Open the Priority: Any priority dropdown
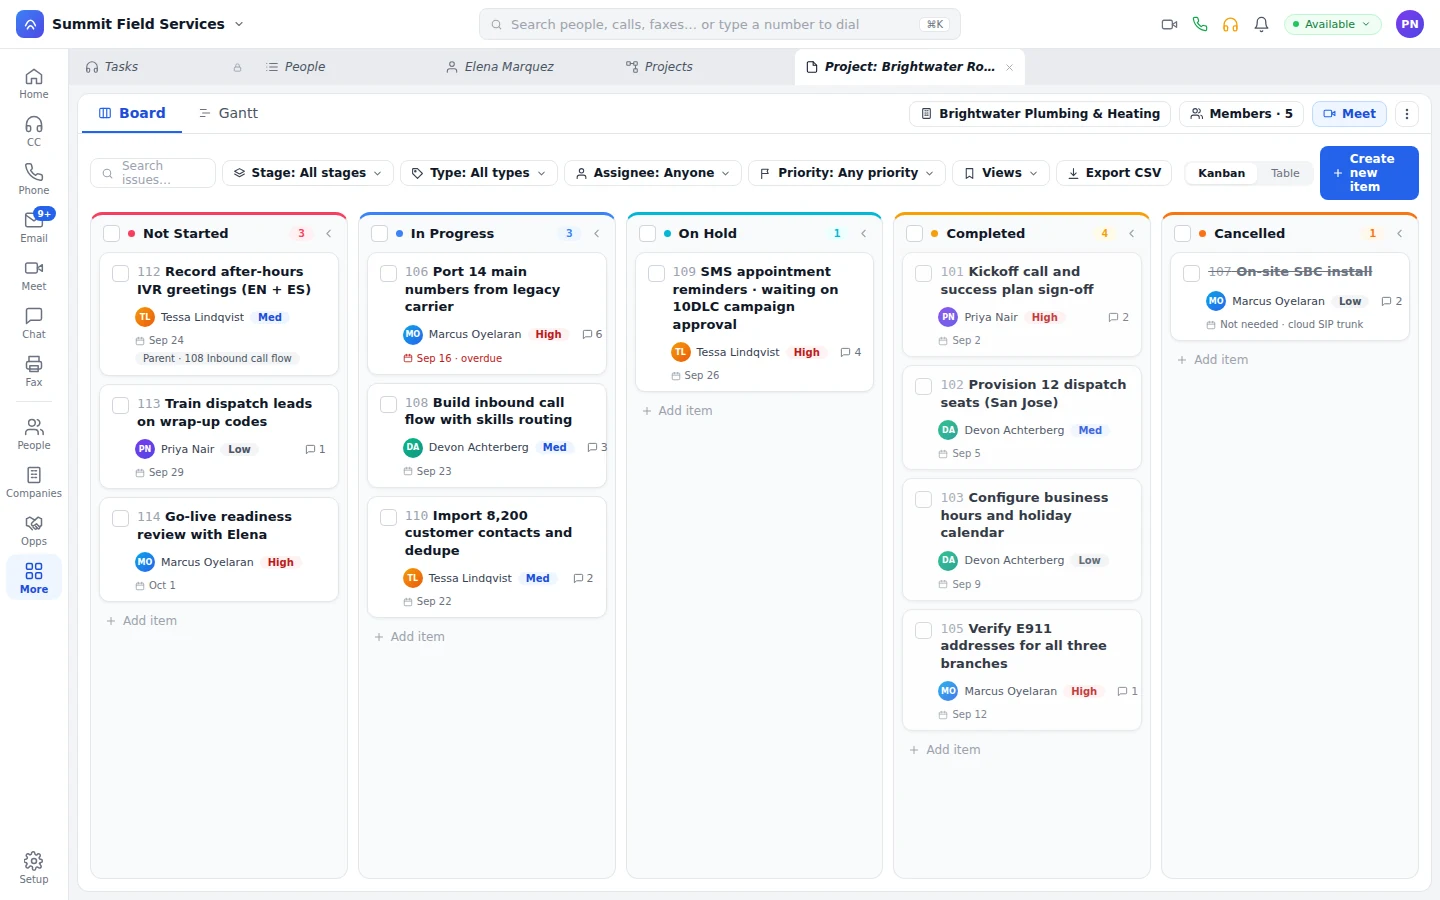The height and width of the screenshot is (900, 1440). click(847, 173)
